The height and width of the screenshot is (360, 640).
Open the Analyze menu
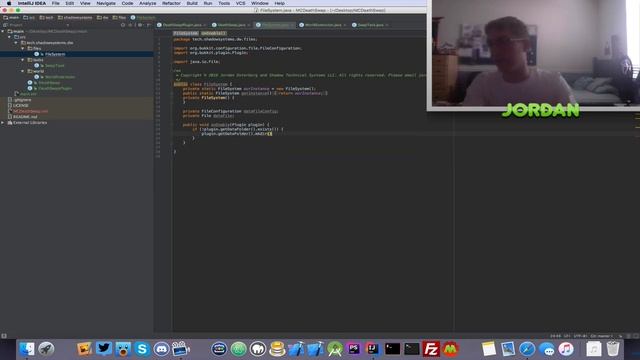[x=147, y=3]
